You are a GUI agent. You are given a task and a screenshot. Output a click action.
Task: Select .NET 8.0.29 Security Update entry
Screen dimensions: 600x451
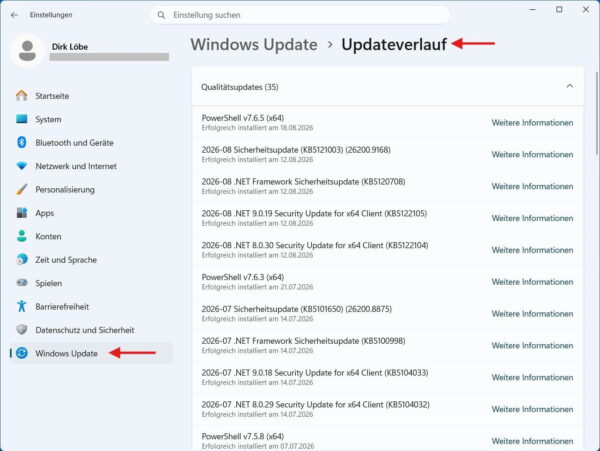388,409
